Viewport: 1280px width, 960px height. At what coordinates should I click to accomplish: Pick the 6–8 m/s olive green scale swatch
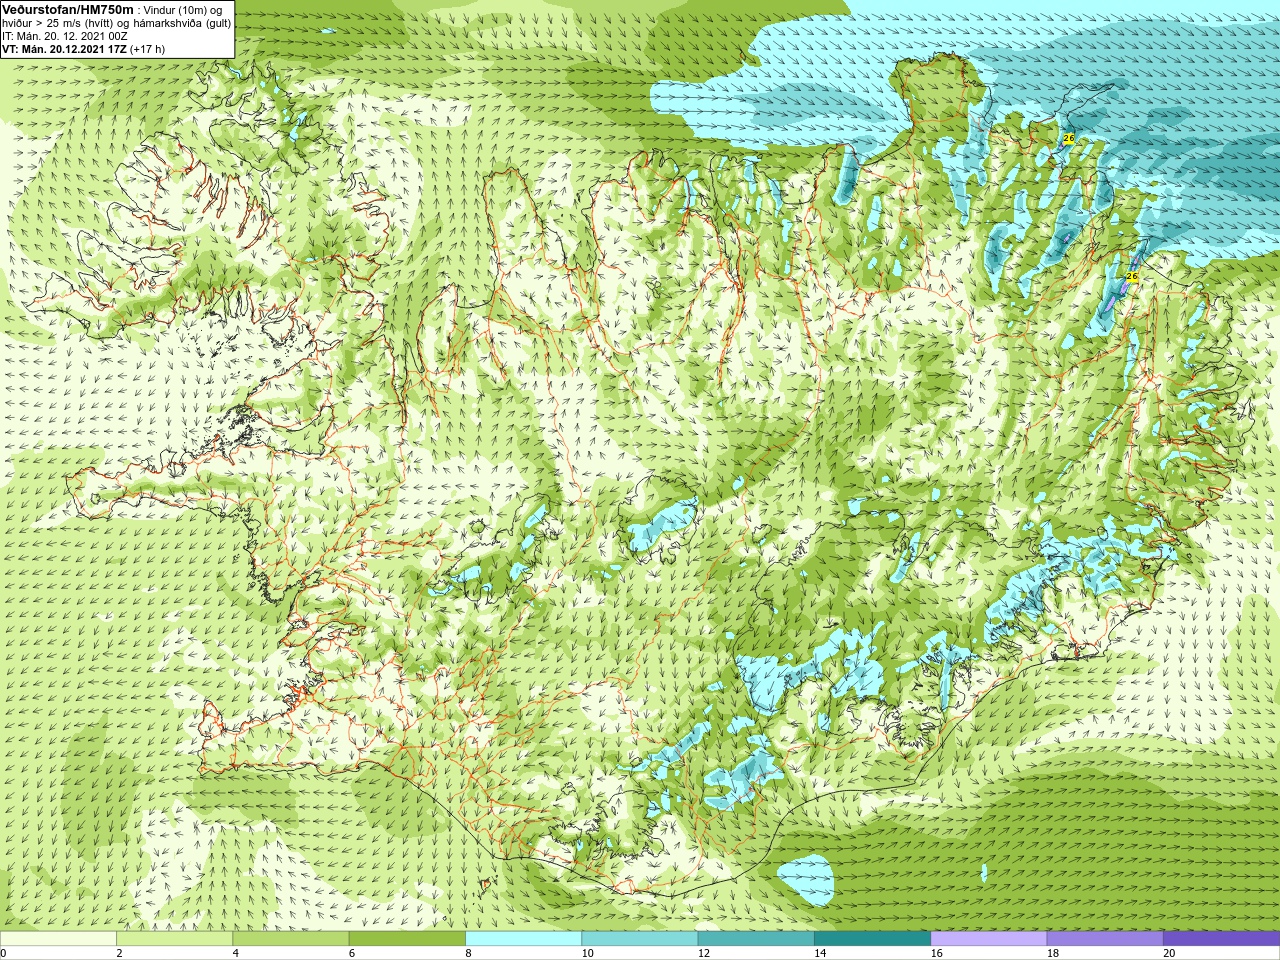click(x=407, y=939)
